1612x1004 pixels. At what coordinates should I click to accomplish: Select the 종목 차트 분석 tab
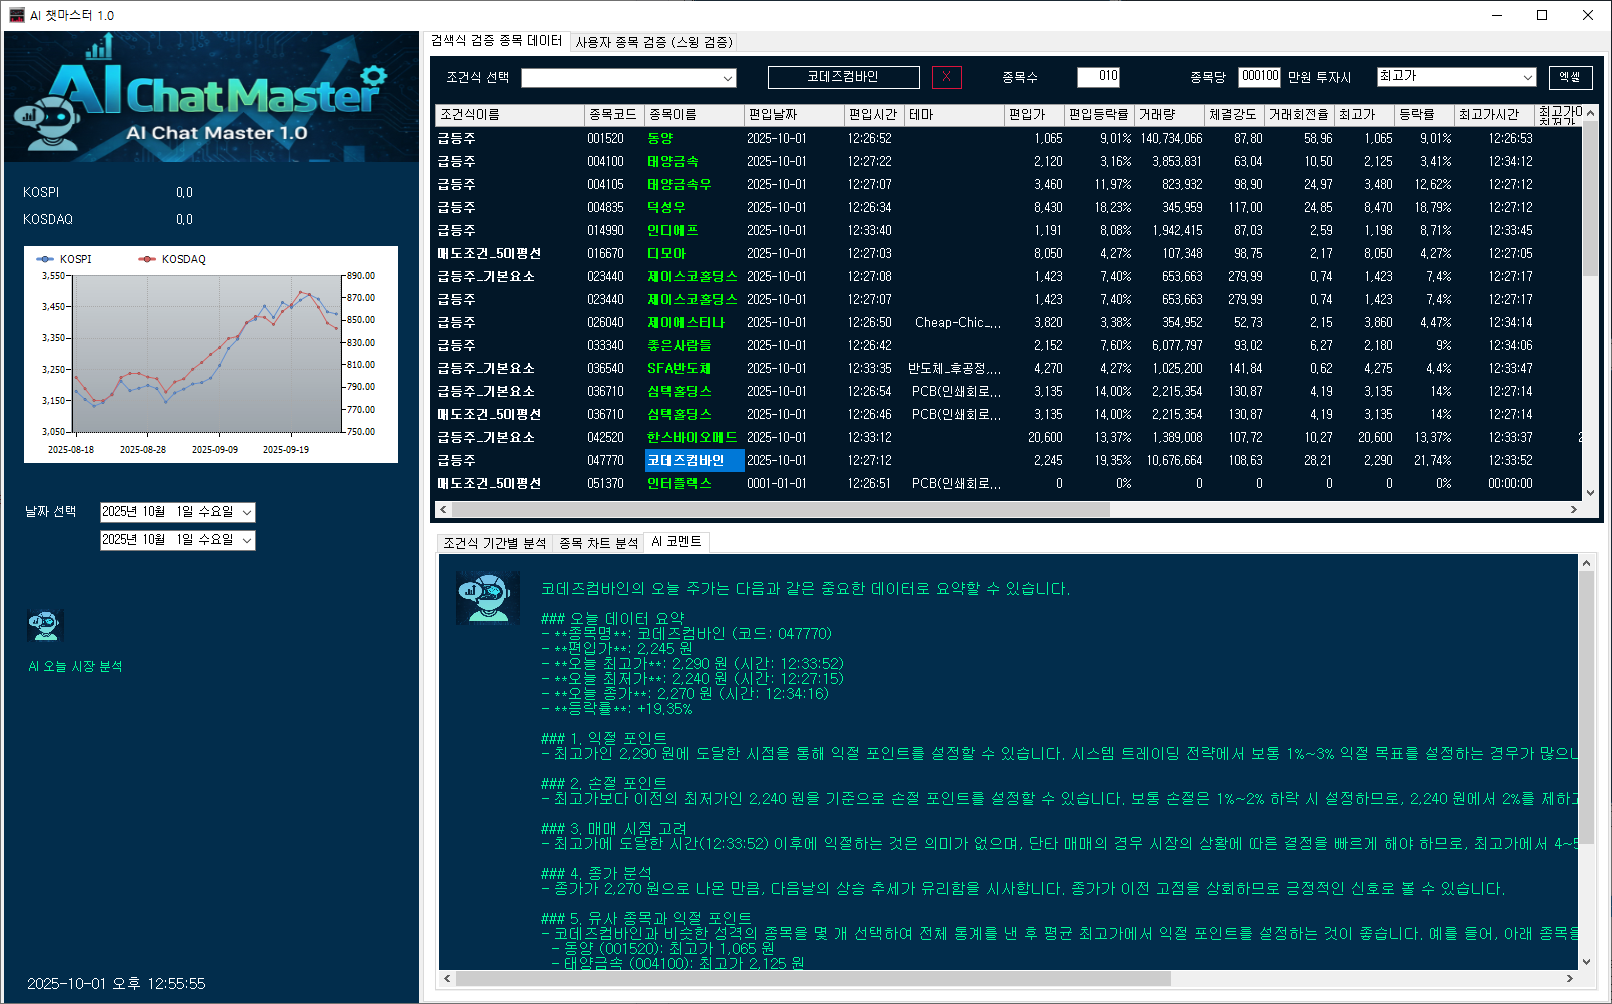598,543
